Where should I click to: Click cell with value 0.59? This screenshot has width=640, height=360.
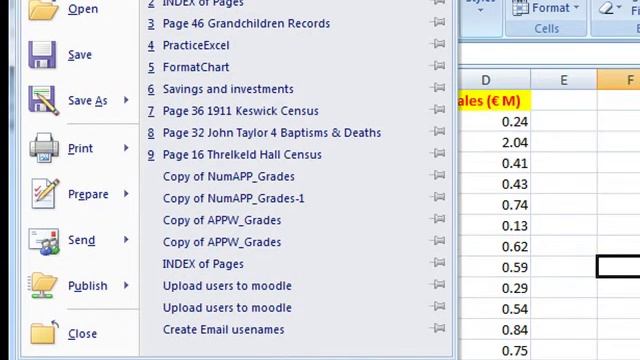[x=494, y=267]
